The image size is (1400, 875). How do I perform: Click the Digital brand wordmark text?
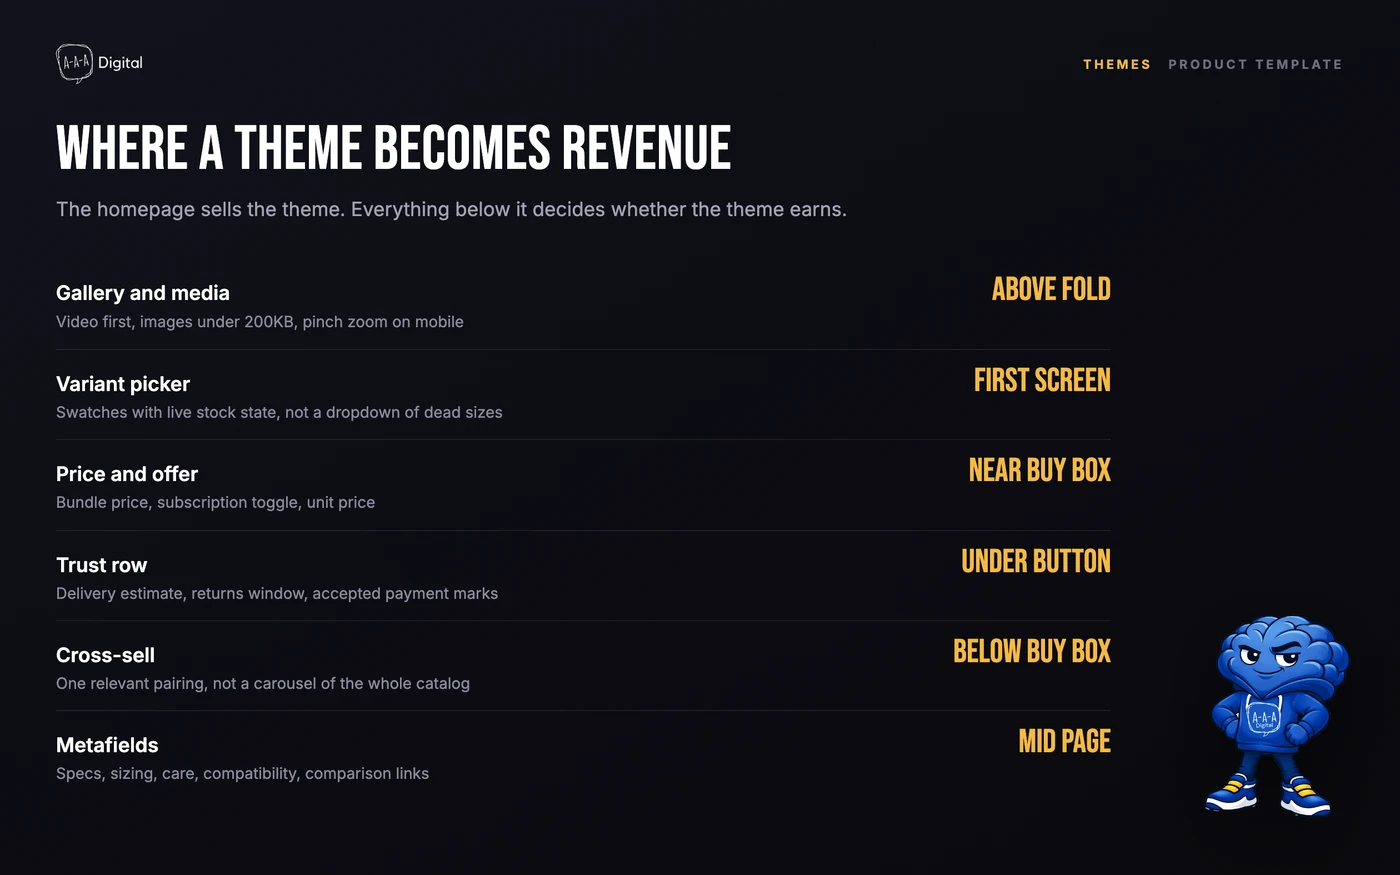[120, 62]
